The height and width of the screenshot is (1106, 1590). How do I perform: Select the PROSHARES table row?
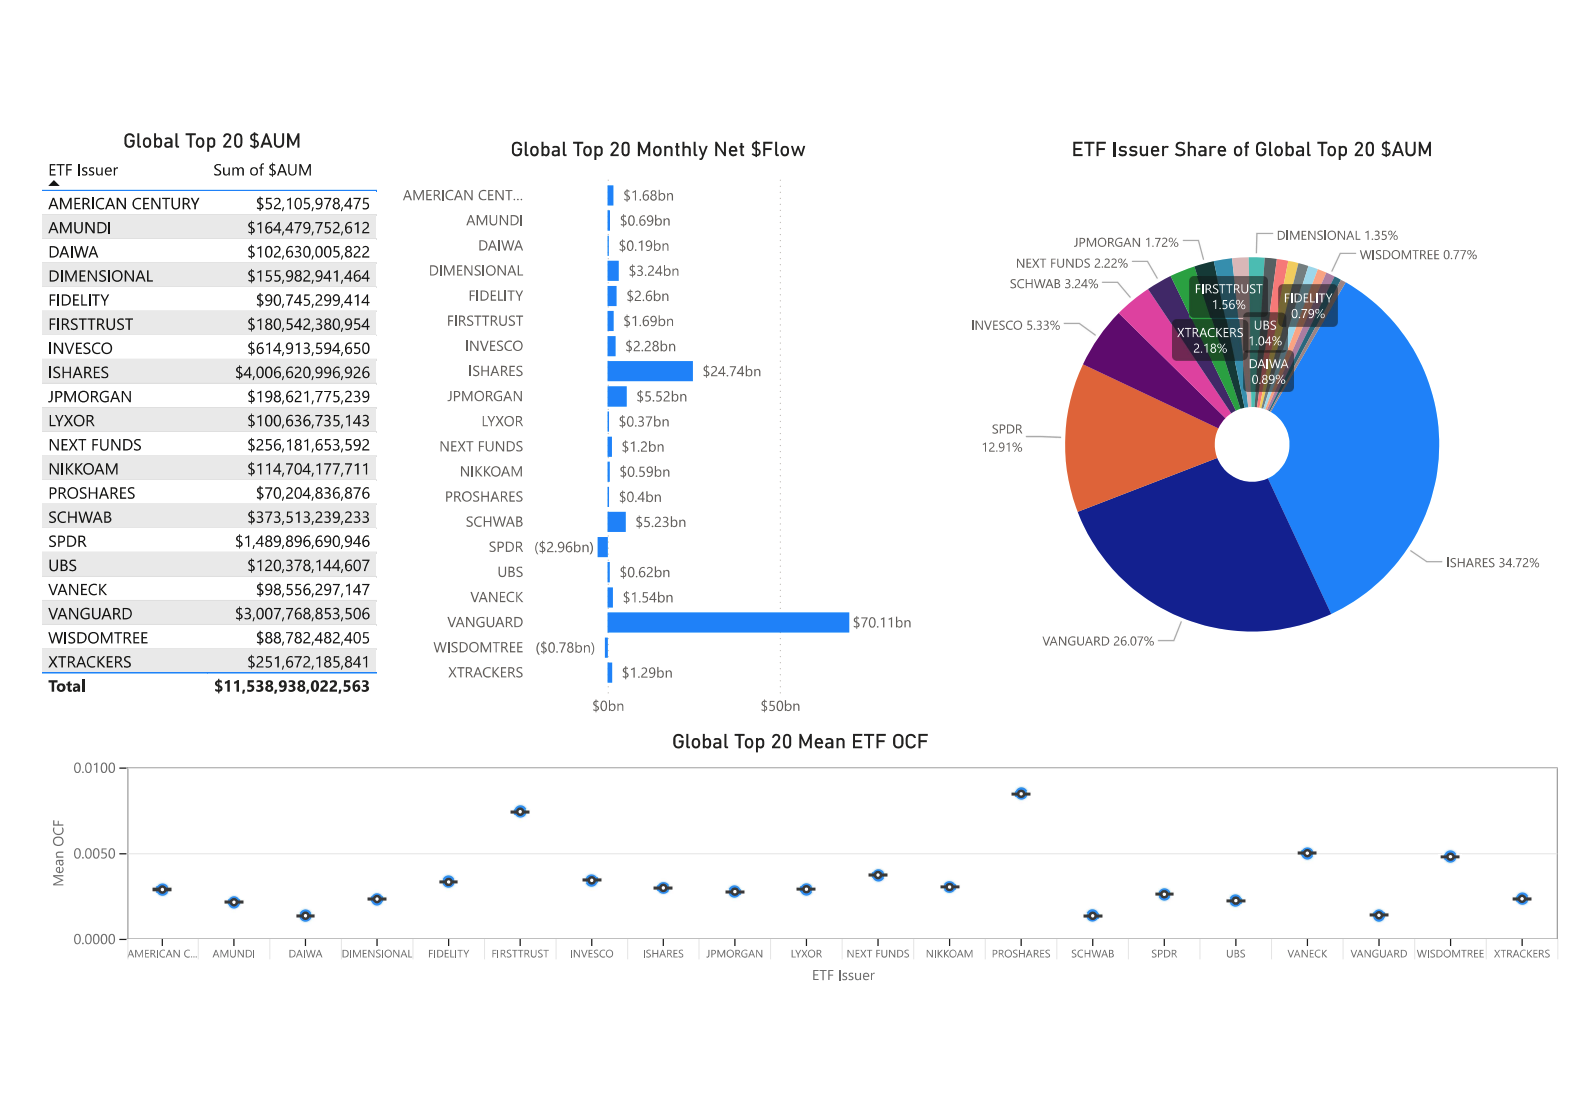pos(210,493)
